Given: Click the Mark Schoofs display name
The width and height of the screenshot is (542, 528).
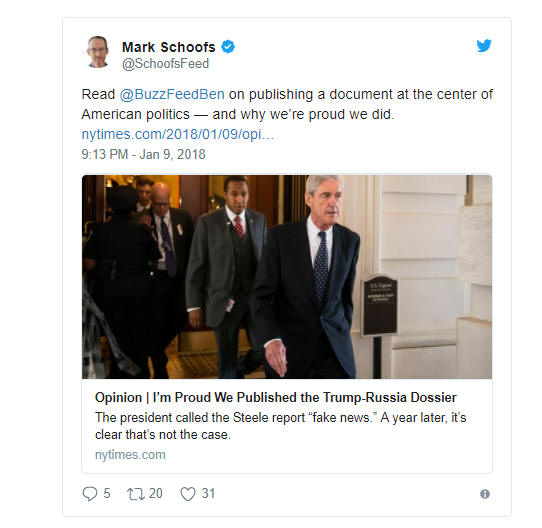Looking at the screenshot, I should click(x=169, y=47).
